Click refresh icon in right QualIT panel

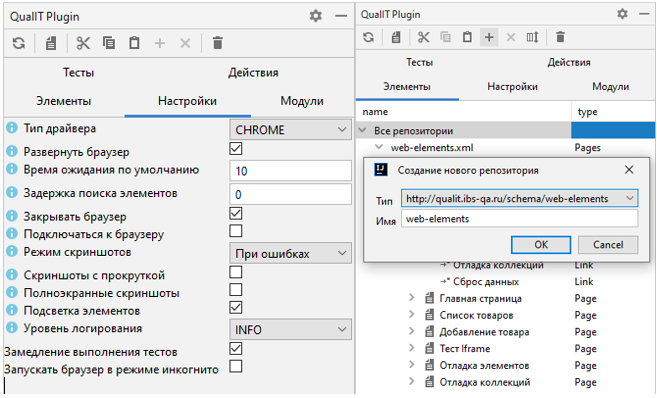point(368,37)
